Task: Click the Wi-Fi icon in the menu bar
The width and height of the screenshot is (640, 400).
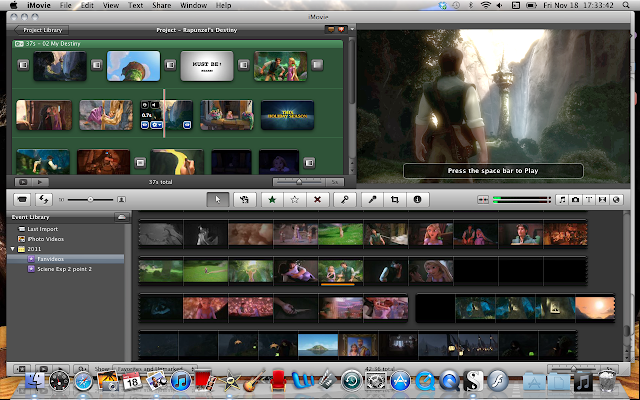Action: [485, 5]
